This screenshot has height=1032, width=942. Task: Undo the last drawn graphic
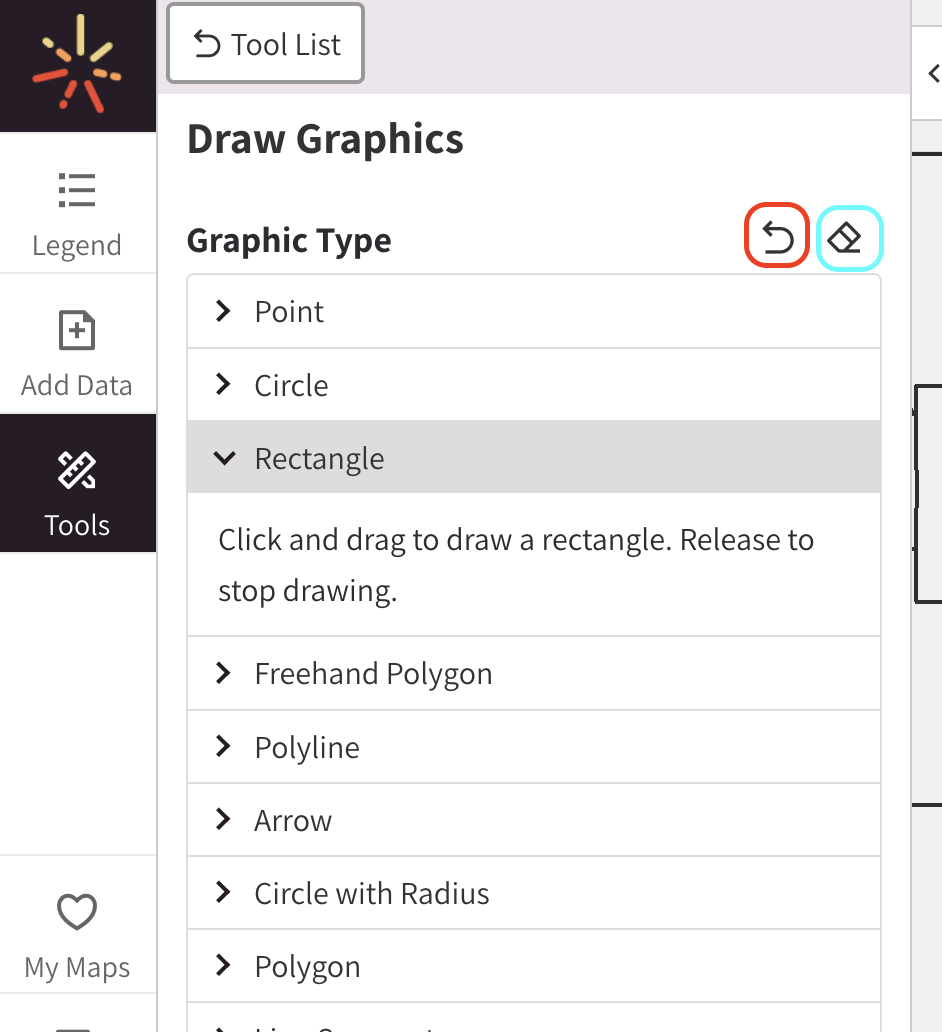click(777, 237)
